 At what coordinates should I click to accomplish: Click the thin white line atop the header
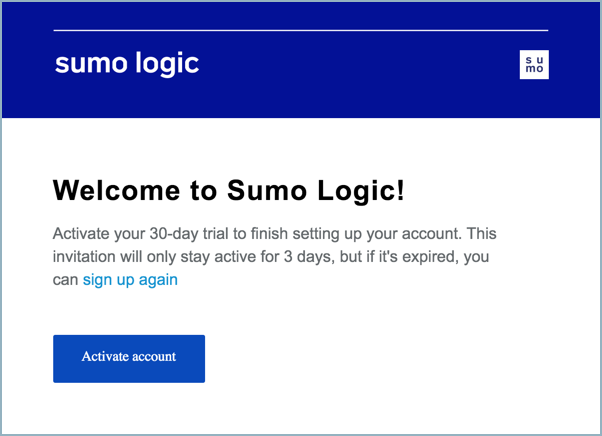pyautogui.click(x=300, y=31)
